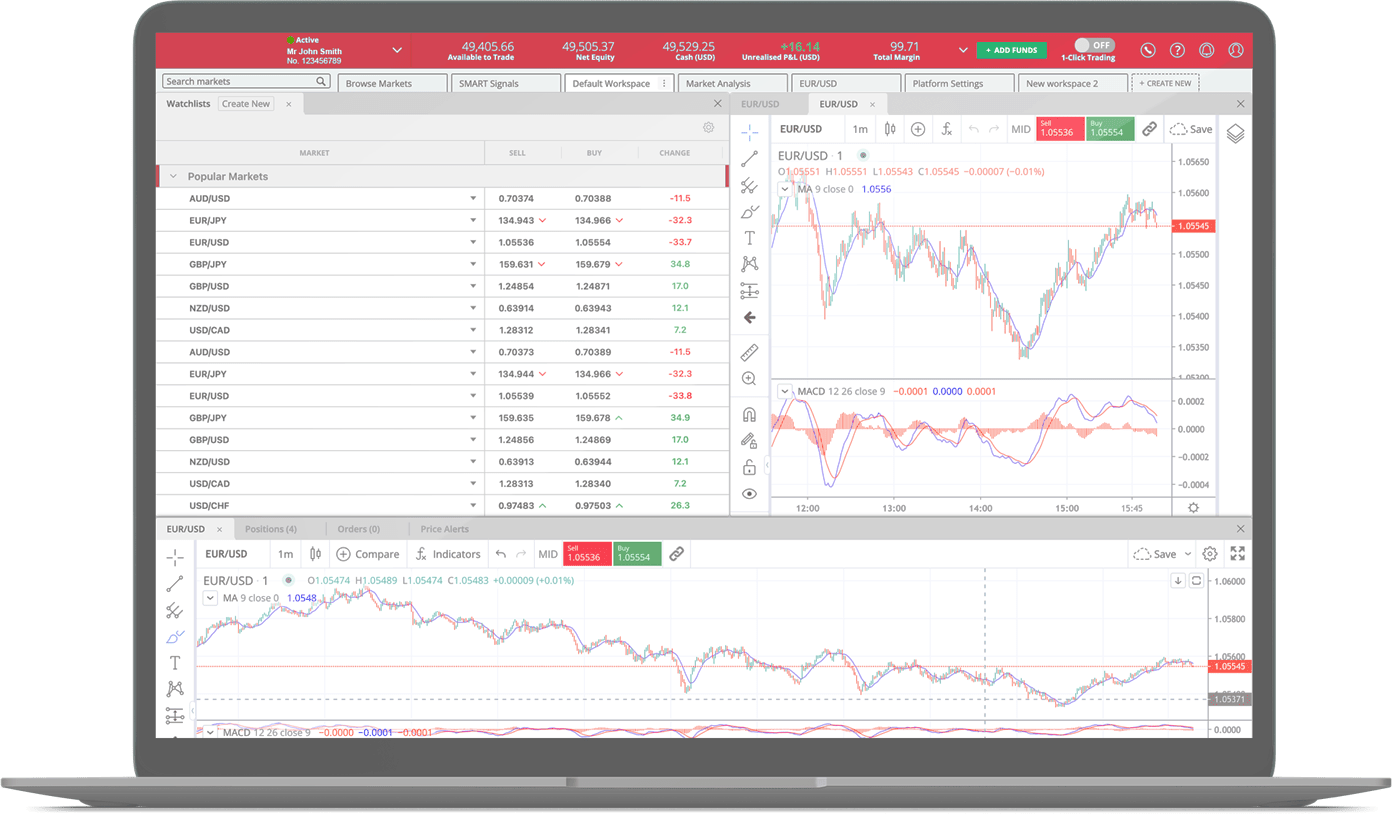This screenshot has height=814, width=1392.
Task: Select the trend line drawing tool
Action: tap(750, 158)
